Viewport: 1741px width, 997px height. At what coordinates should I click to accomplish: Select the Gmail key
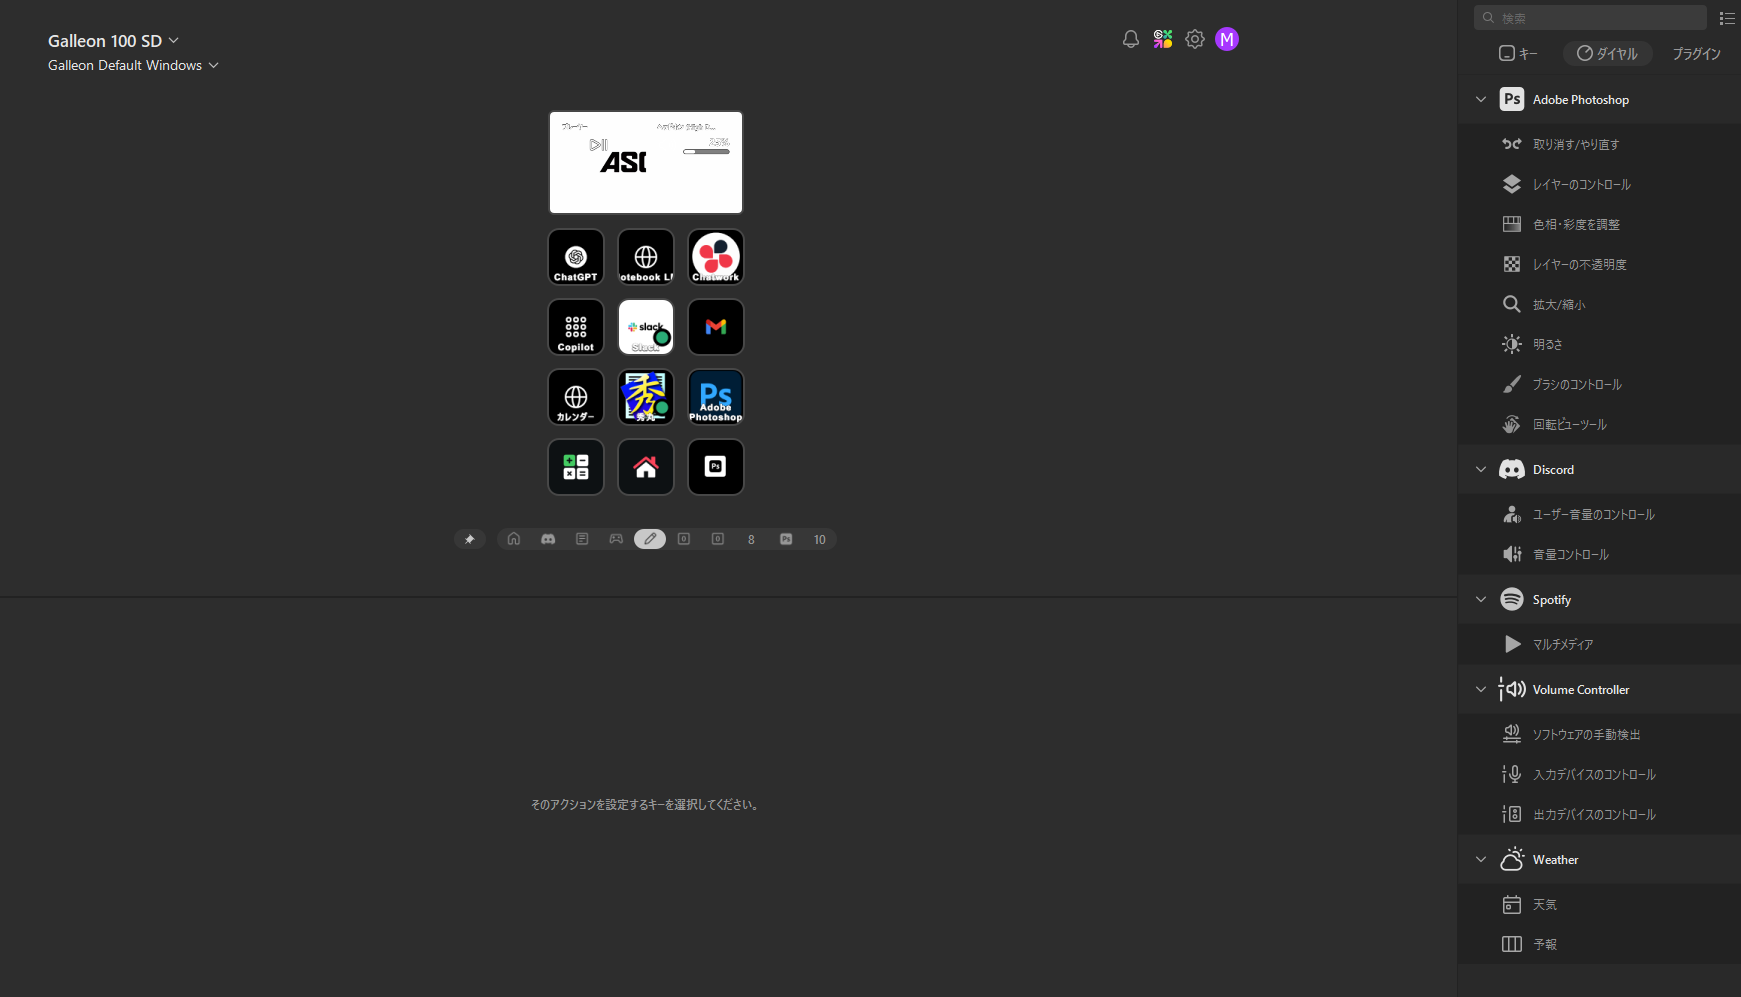click(x=716, y=327)
